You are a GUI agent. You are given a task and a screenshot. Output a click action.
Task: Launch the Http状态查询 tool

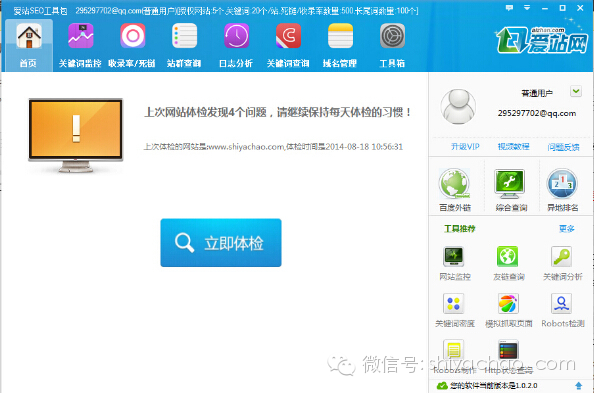(508, 356)
